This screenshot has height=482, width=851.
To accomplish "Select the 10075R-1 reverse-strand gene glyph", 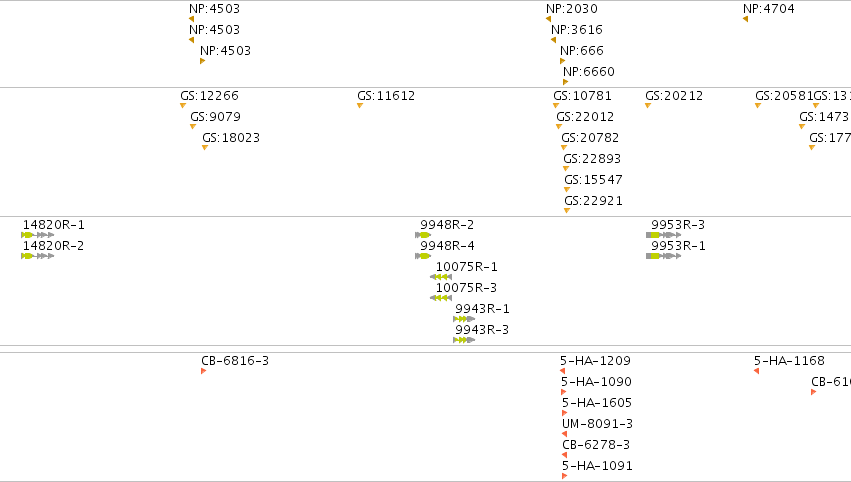I will pyautogui.click(x=441, y=277).
